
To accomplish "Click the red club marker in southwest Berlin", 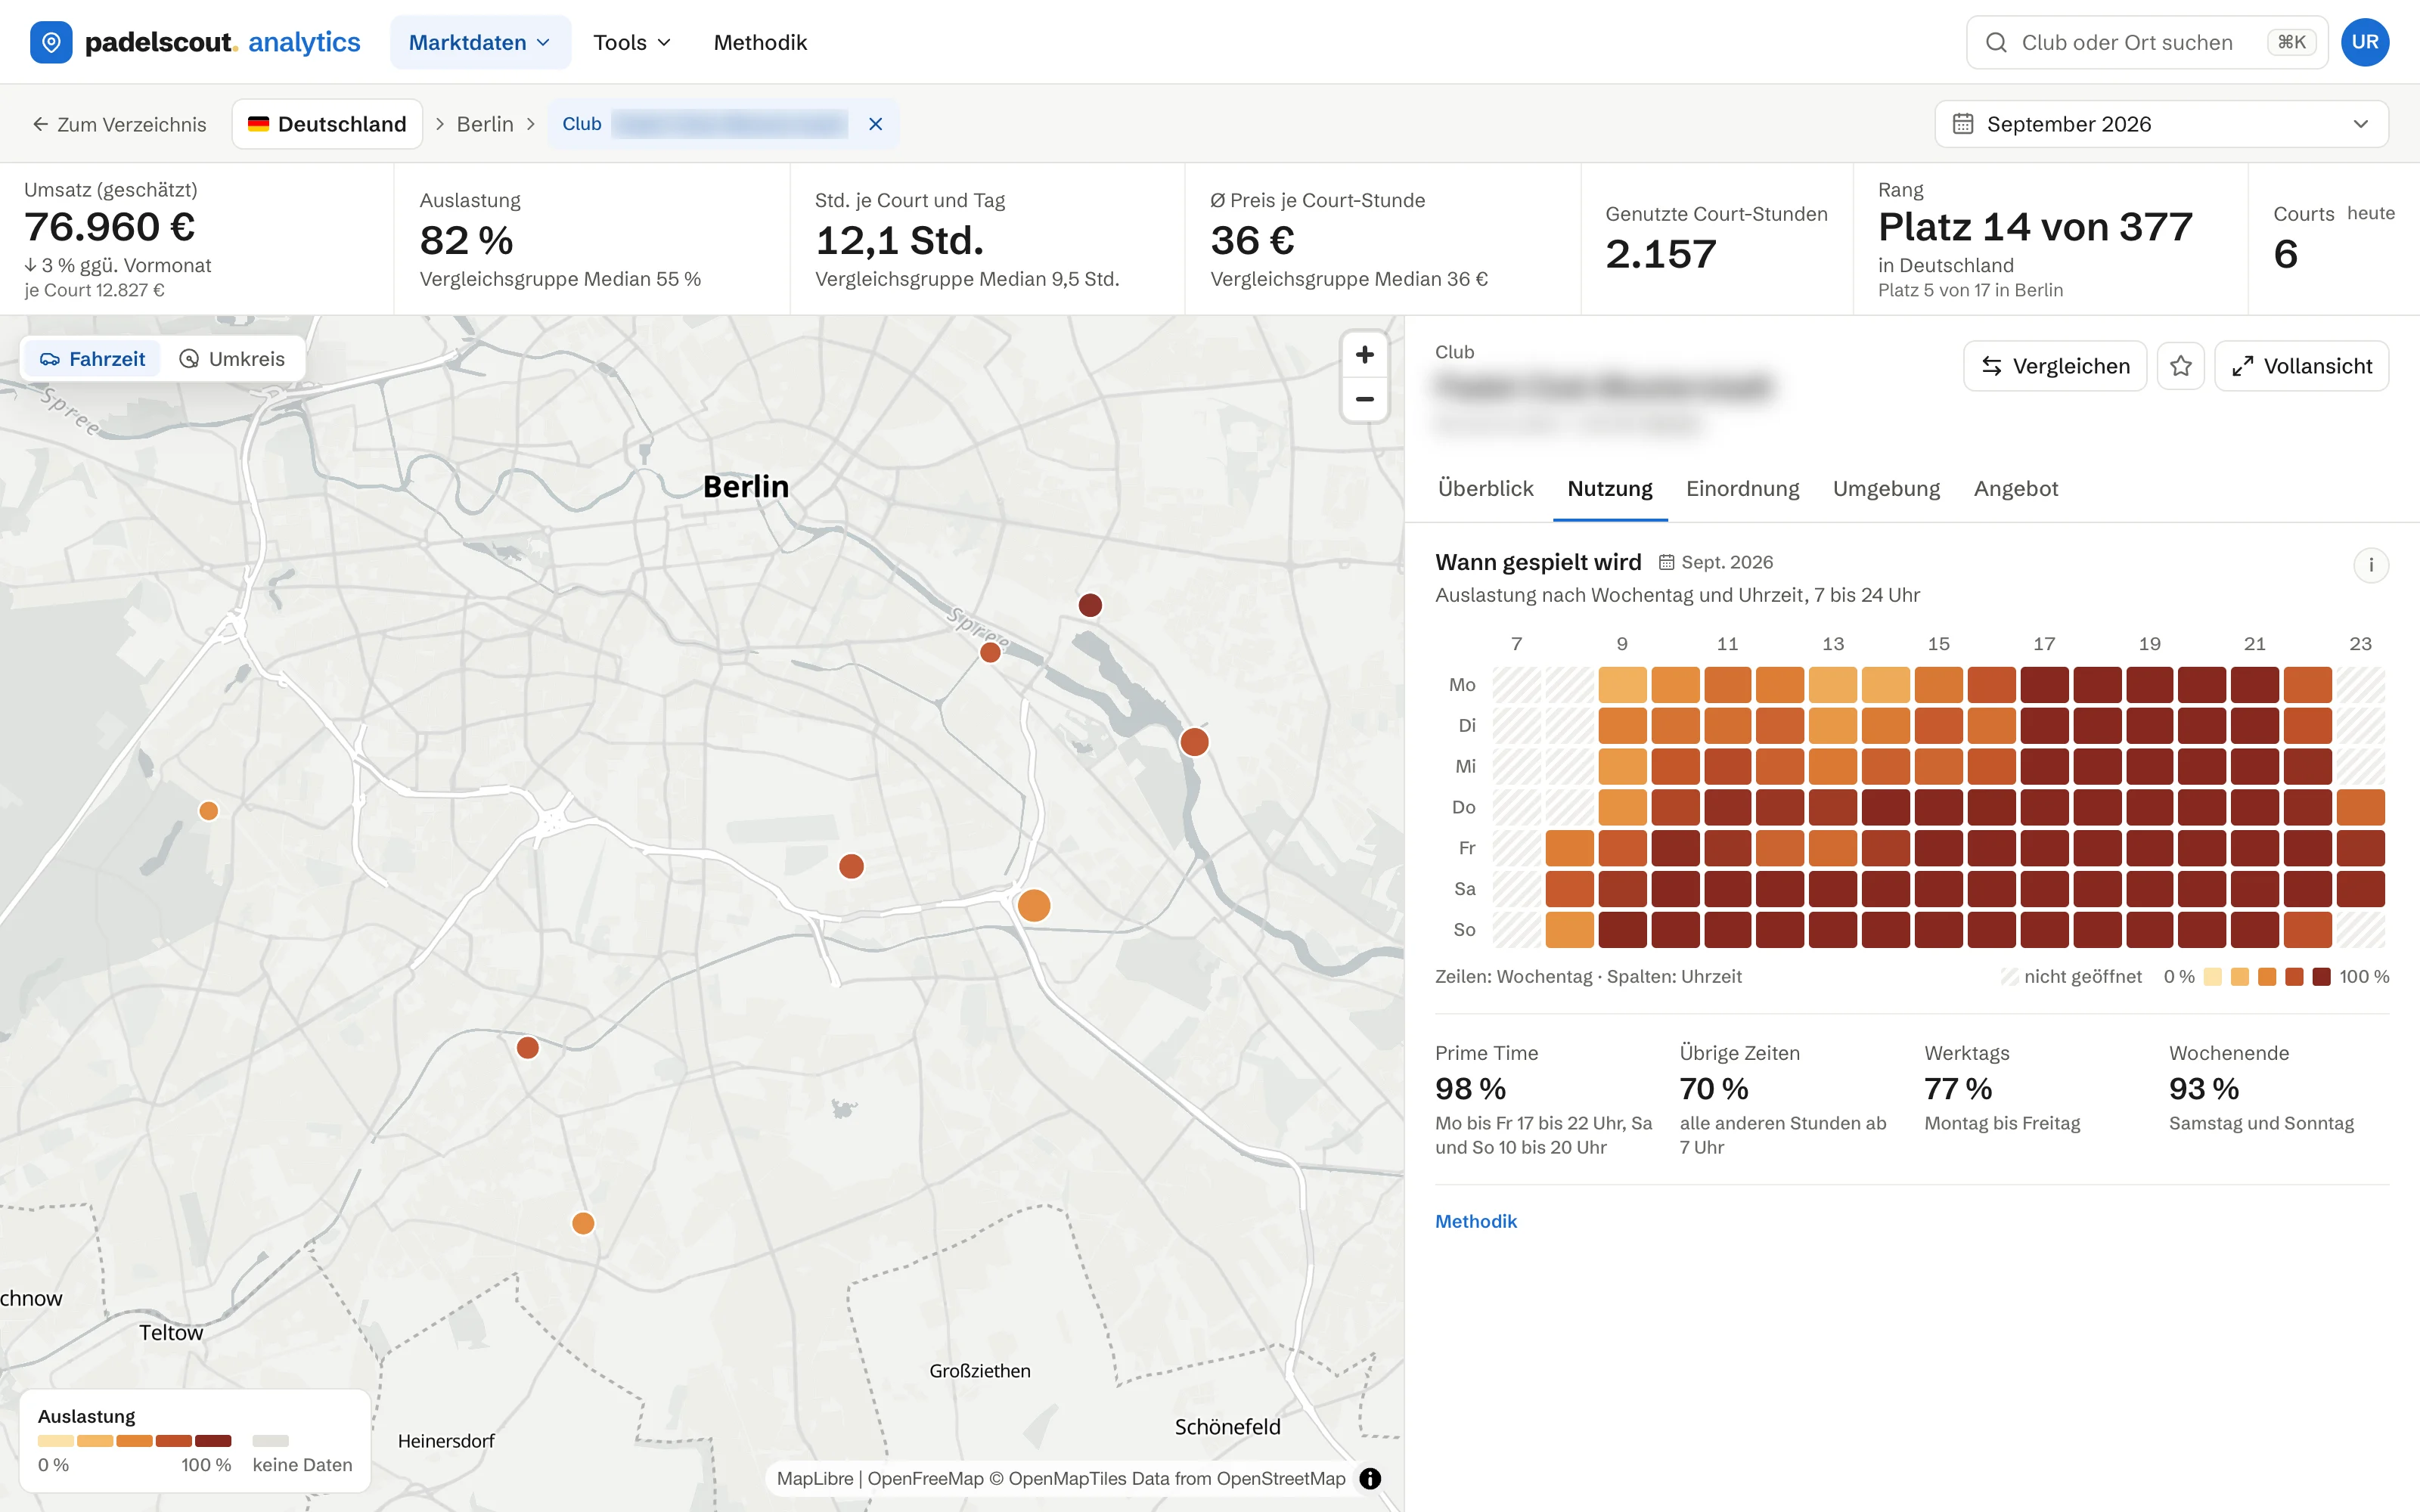I will [528, 1048].
